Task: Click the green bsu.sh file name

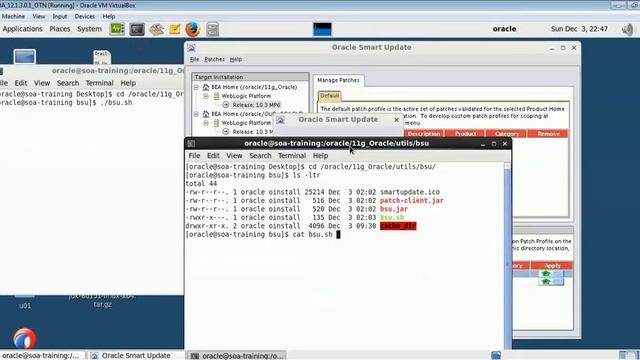Action: click(392, 218)
